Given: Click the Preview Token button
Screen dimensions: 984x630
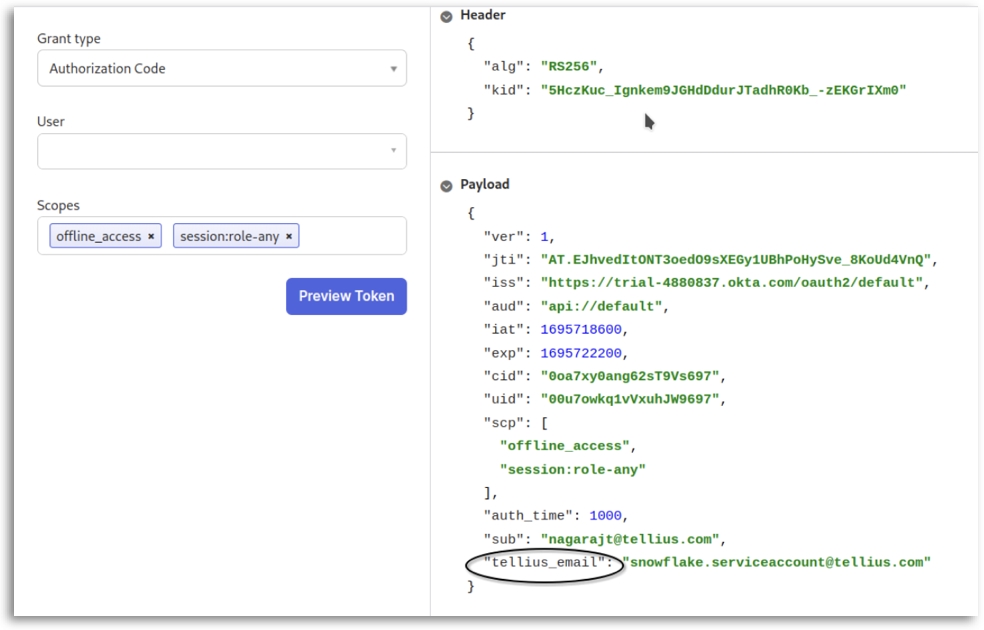Looking at the screenshot, I should pos(346,296).
